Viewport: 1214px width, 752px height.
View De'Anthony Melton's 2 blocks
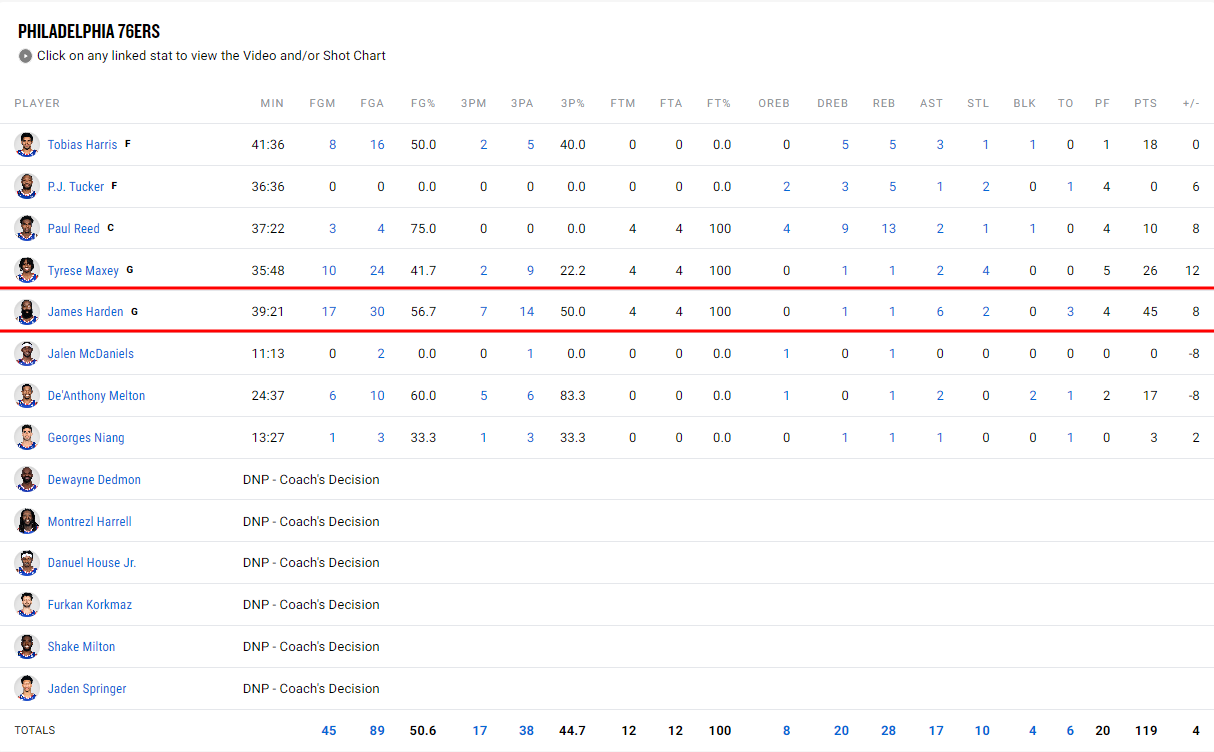pos(1033,396)
